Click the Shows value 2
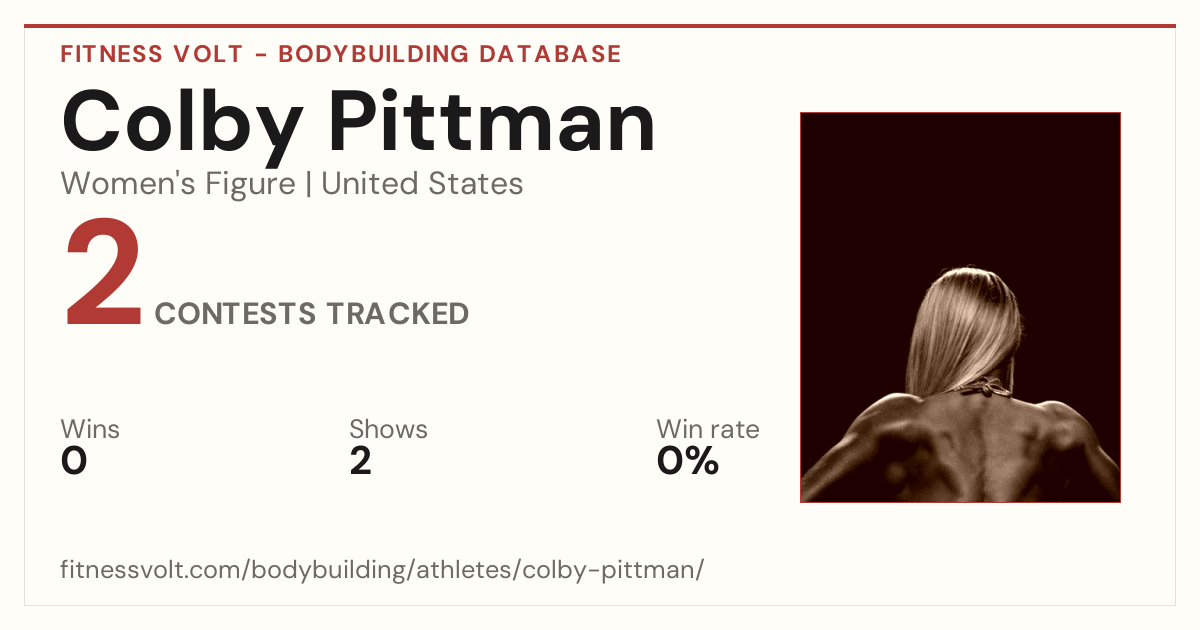The image size is (1200, 630). 361,461
